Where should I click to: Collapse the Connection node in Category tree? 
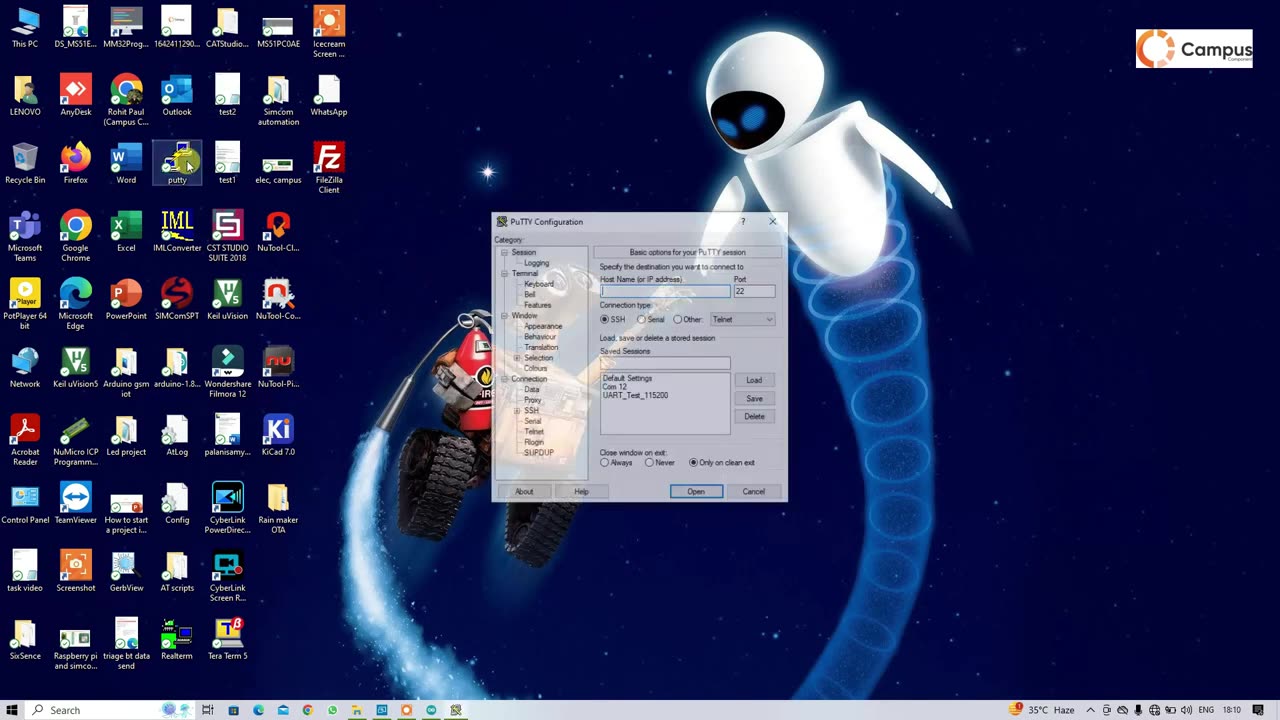(x=505, y=379)
